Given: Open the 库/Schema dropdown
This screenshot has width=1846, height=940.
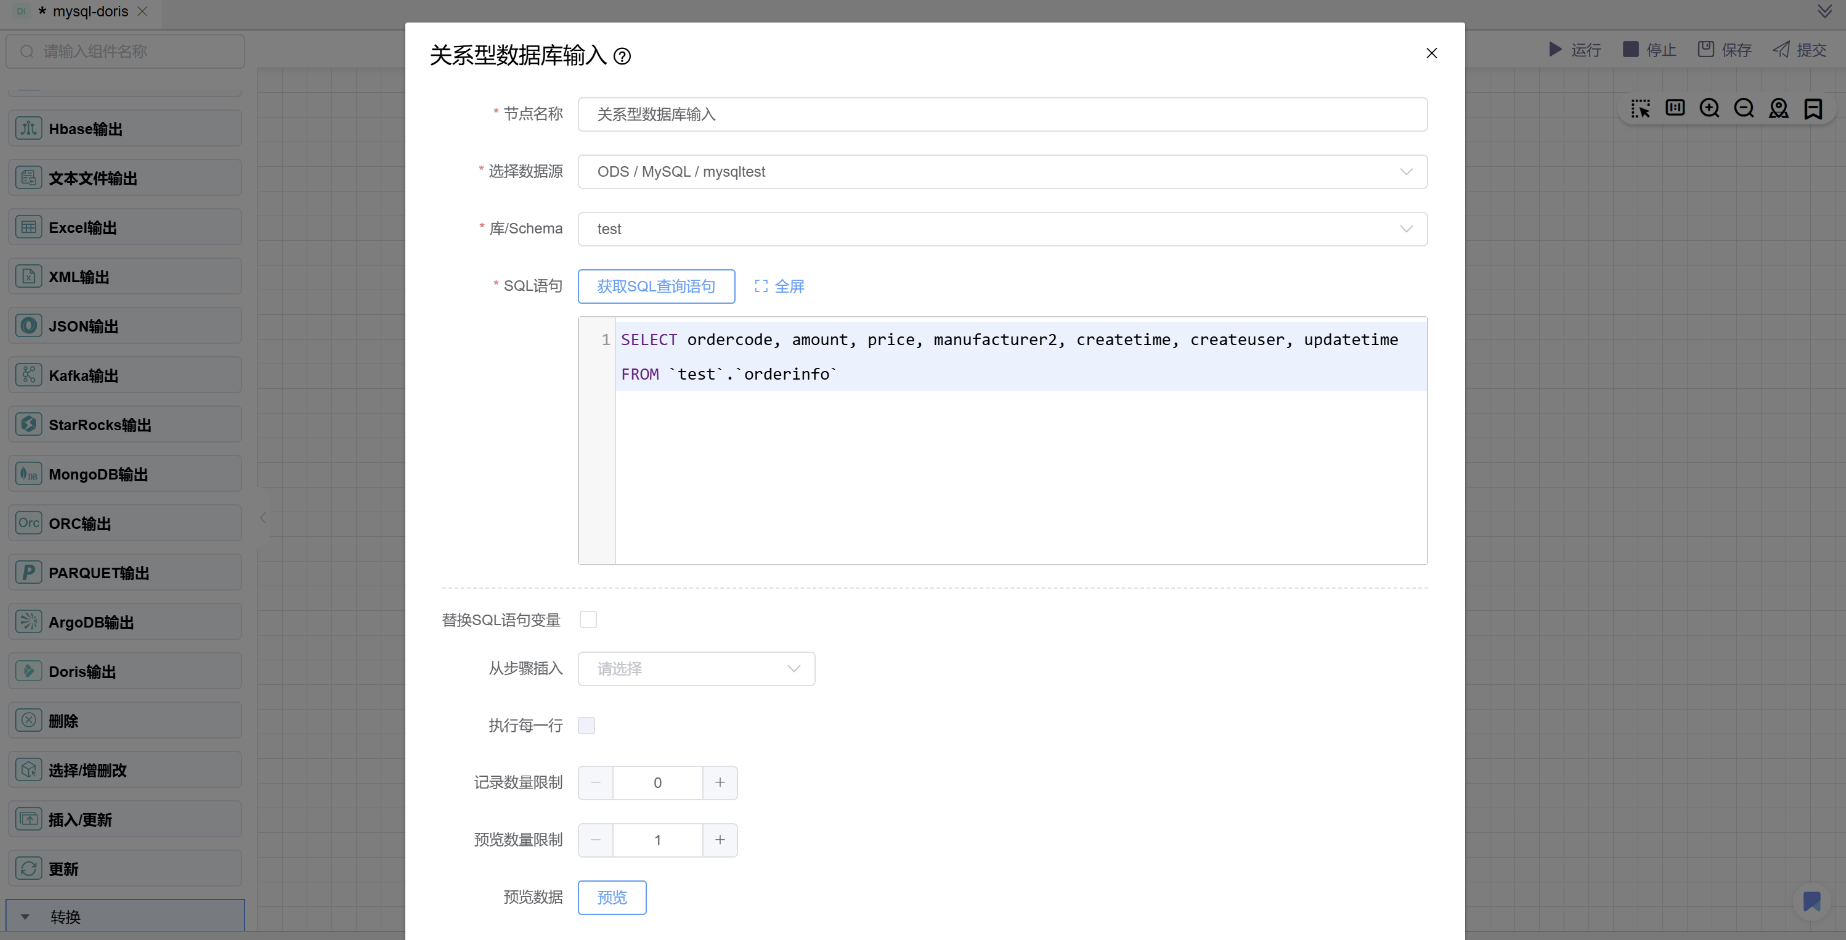Looking at the screenshot, I should pos(1002,229).
